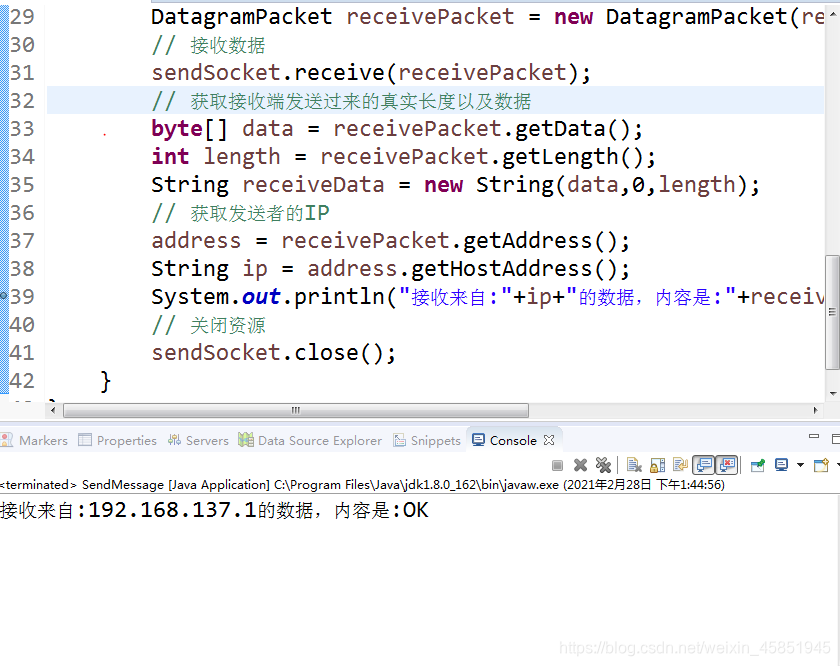Switch to the Console tab
This screenshot has height=666, width=840.
[x=513, y=440]
